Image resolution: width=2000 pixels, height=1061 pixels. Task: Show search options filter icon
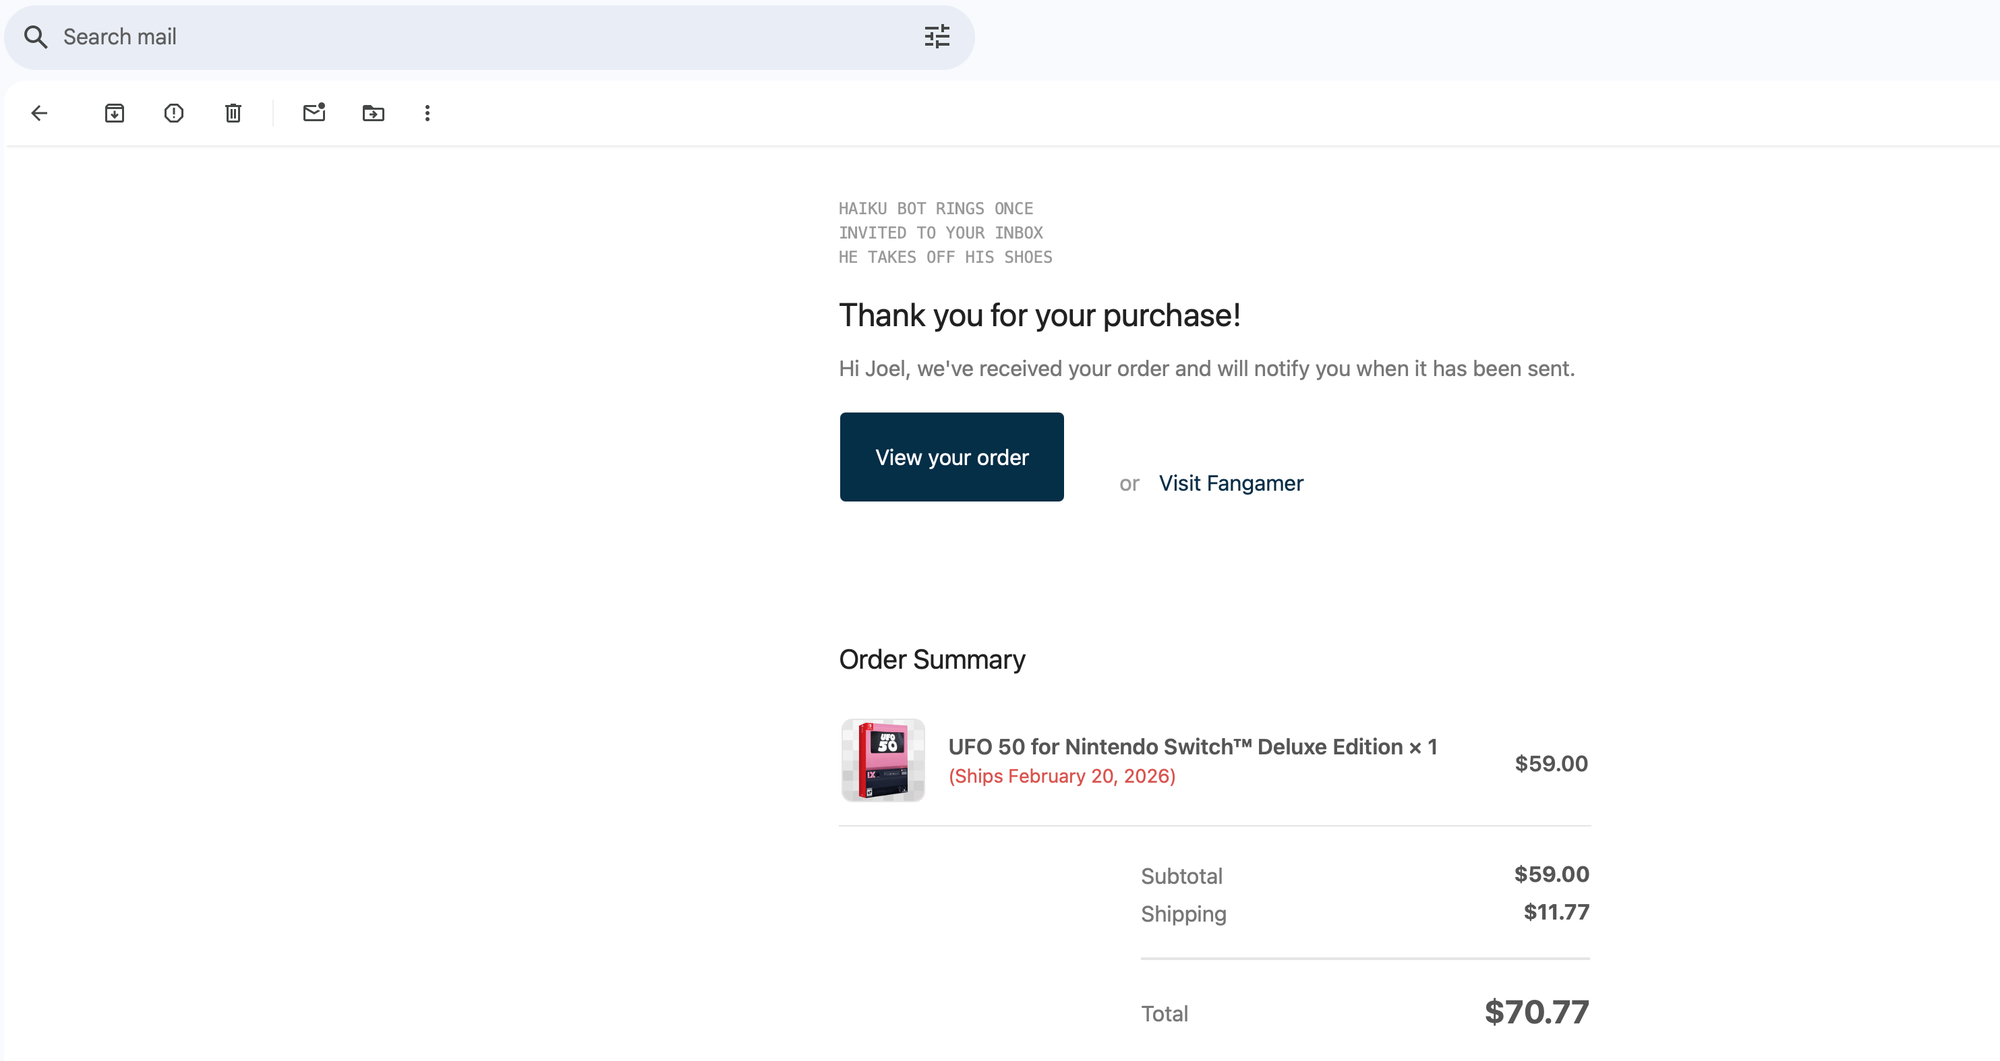point(937,37)
